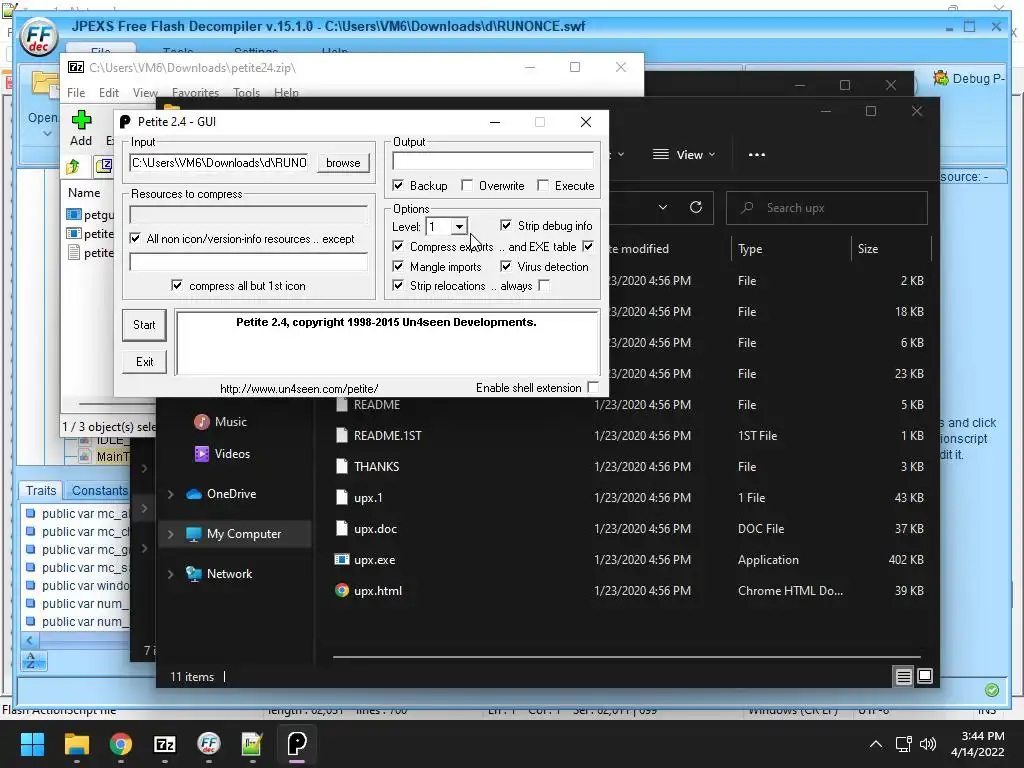Open File Explorer from the taskbar
Image resolution: width=1024 pixels, height=768 pixels.
[76, 744]
